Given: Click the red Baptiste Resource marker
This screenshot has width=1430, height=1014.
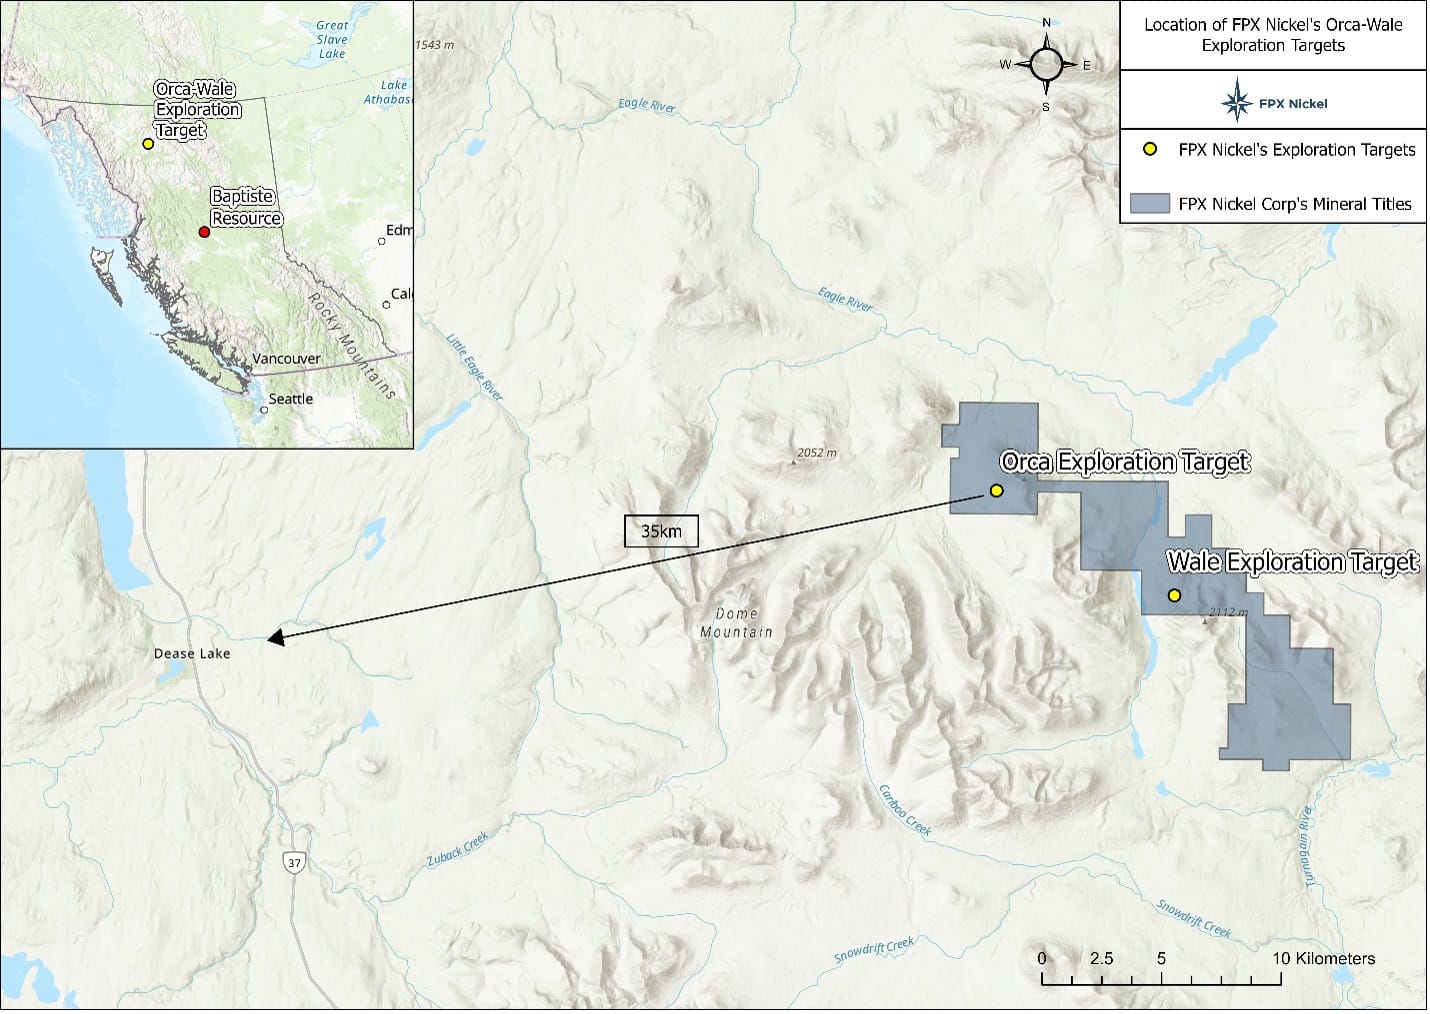Looking at the screenshot, I should coord(204,232).
